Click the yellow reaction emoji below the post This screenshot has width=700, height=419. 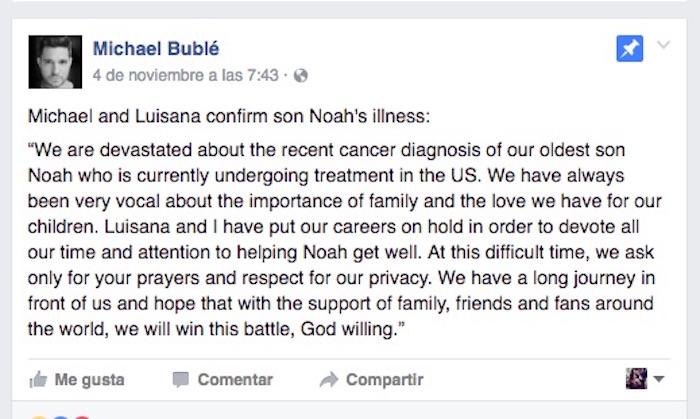pyautogui.click(x=39, y=416)
